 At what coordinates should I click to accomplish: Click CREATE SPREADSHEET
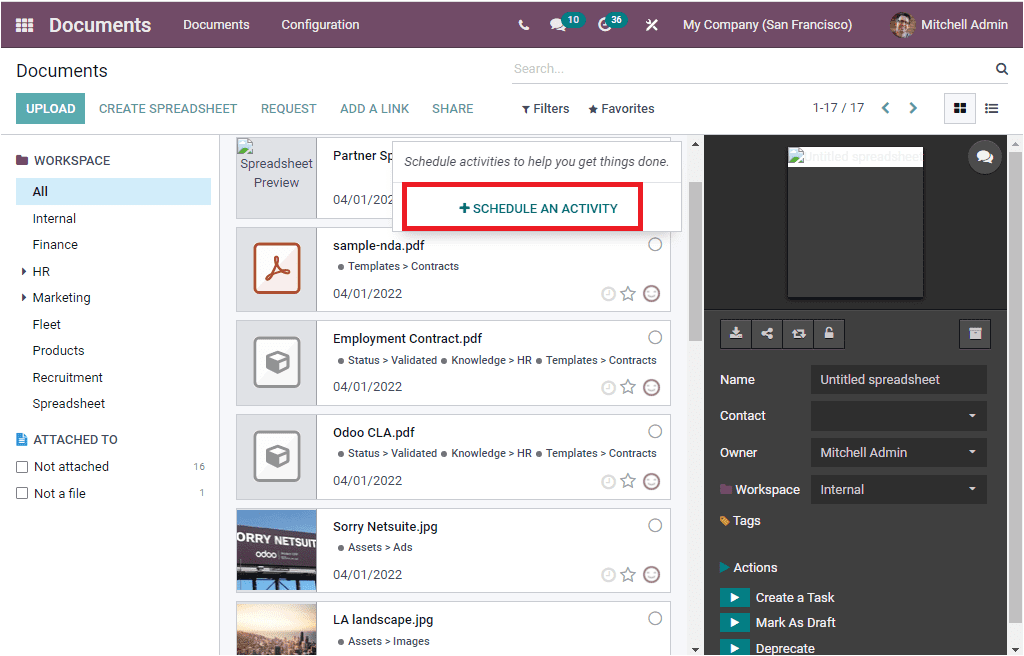point(168,108)
